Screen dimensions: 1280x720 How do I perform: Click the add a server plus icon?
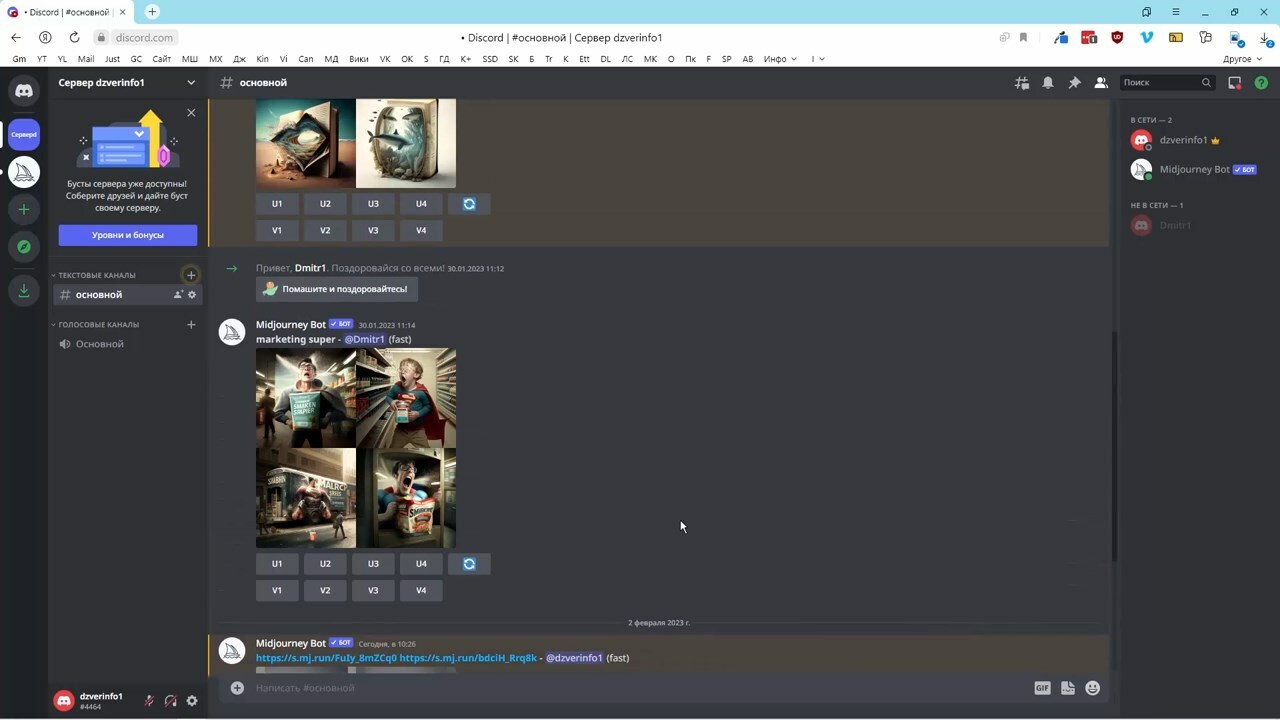click(x=24, y=210)
